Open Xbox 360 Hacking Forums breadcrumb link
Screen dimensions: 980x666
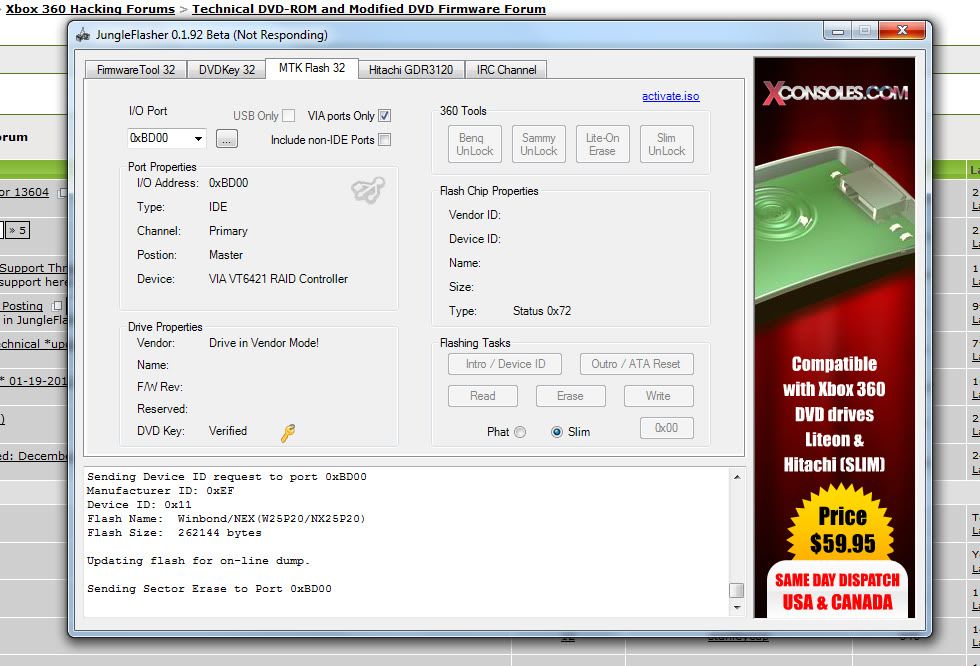point(91,9)
